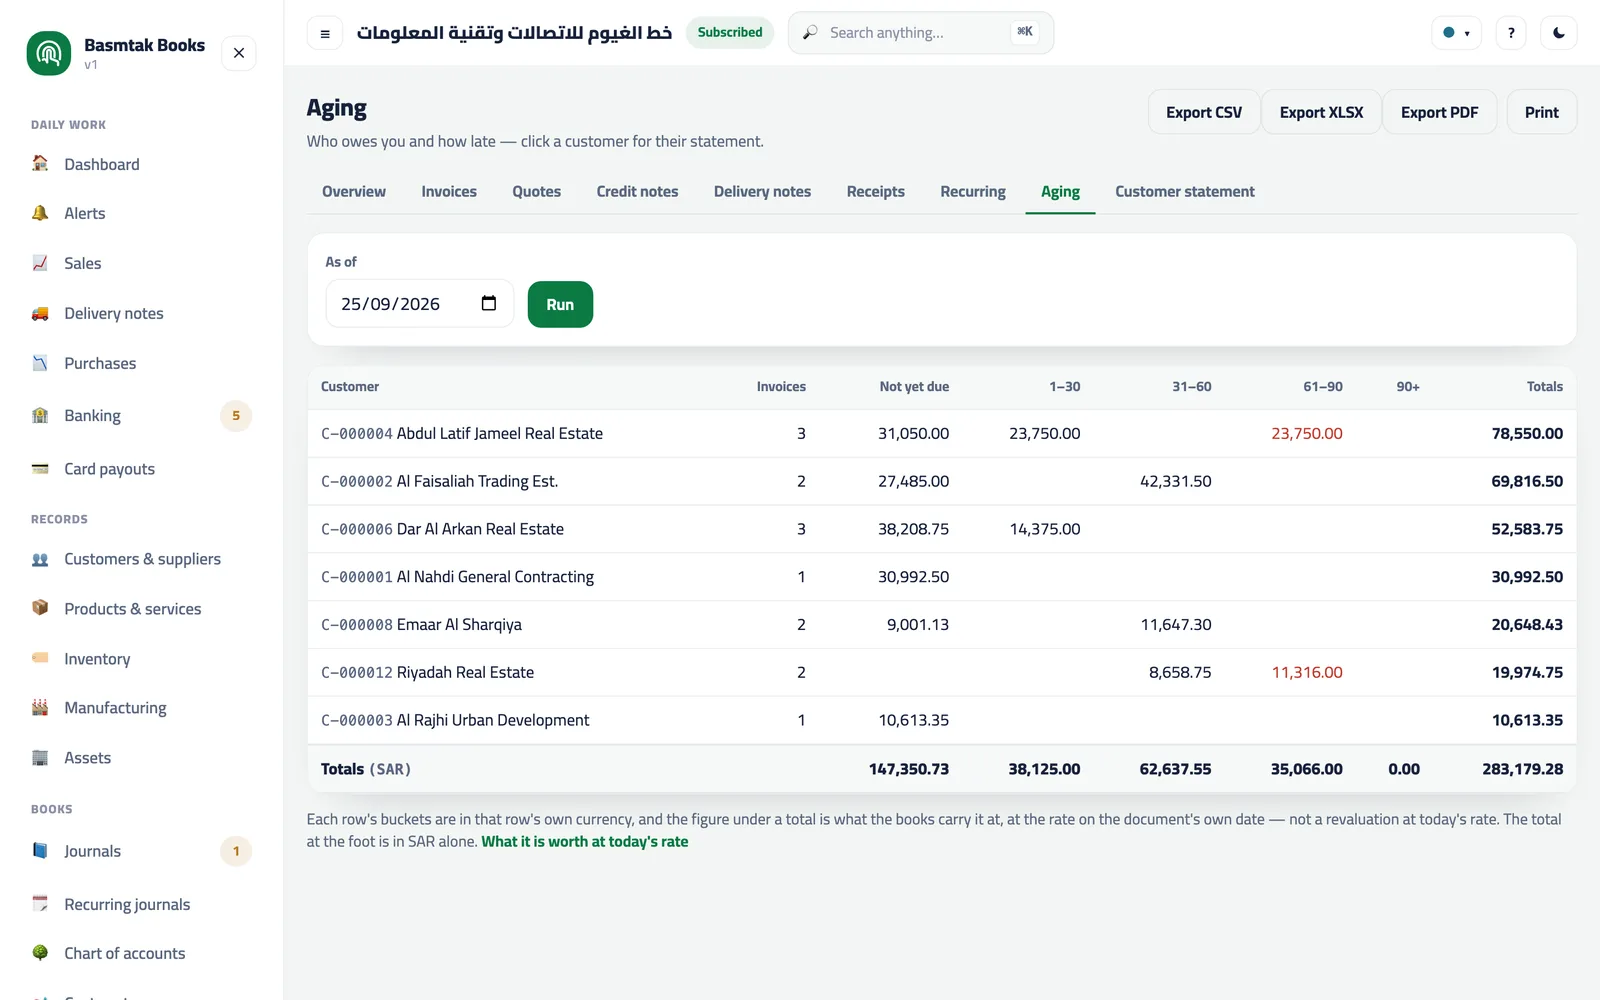Screen dimensions: 1600x1000
Task: Open the Card payouts icon
Action: (40, 468)
